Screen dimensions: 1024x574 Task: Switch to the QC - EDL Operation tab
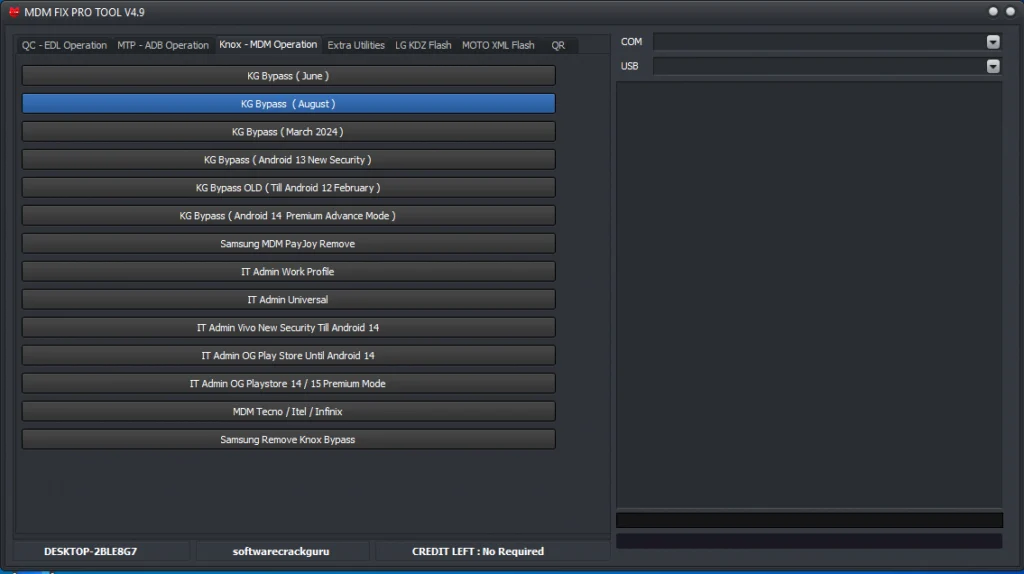click(x=64, y=45)
